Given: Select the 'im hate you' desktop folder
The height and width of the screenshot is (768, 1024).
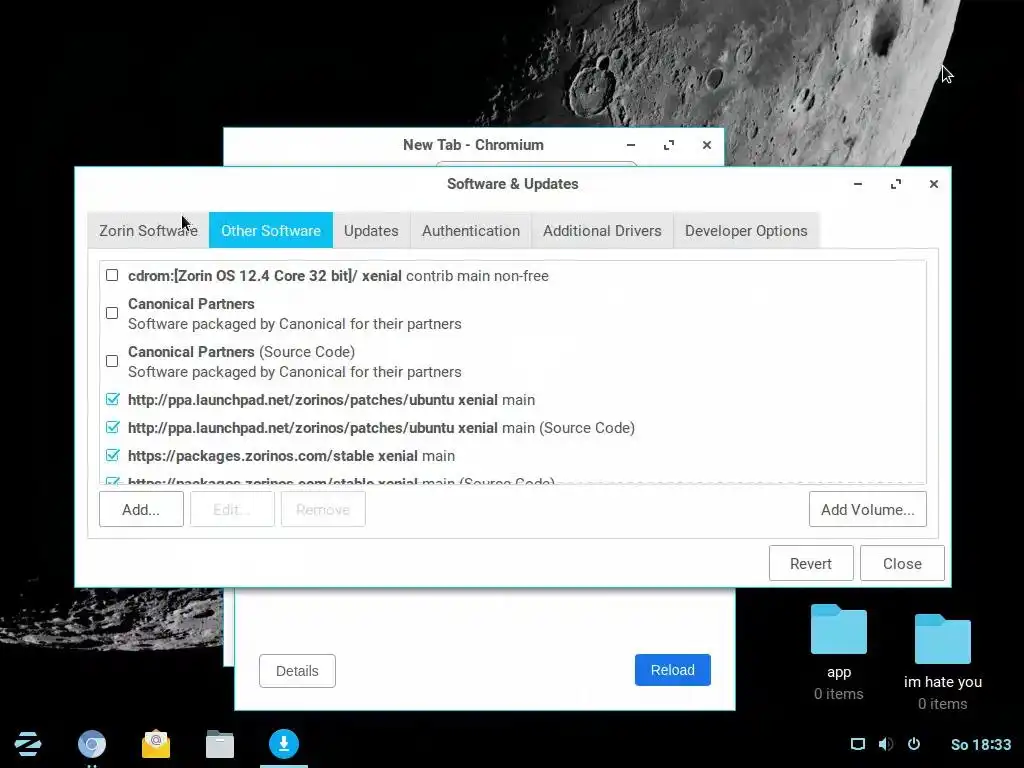Looking at the screenshot, I should (942, 662).
